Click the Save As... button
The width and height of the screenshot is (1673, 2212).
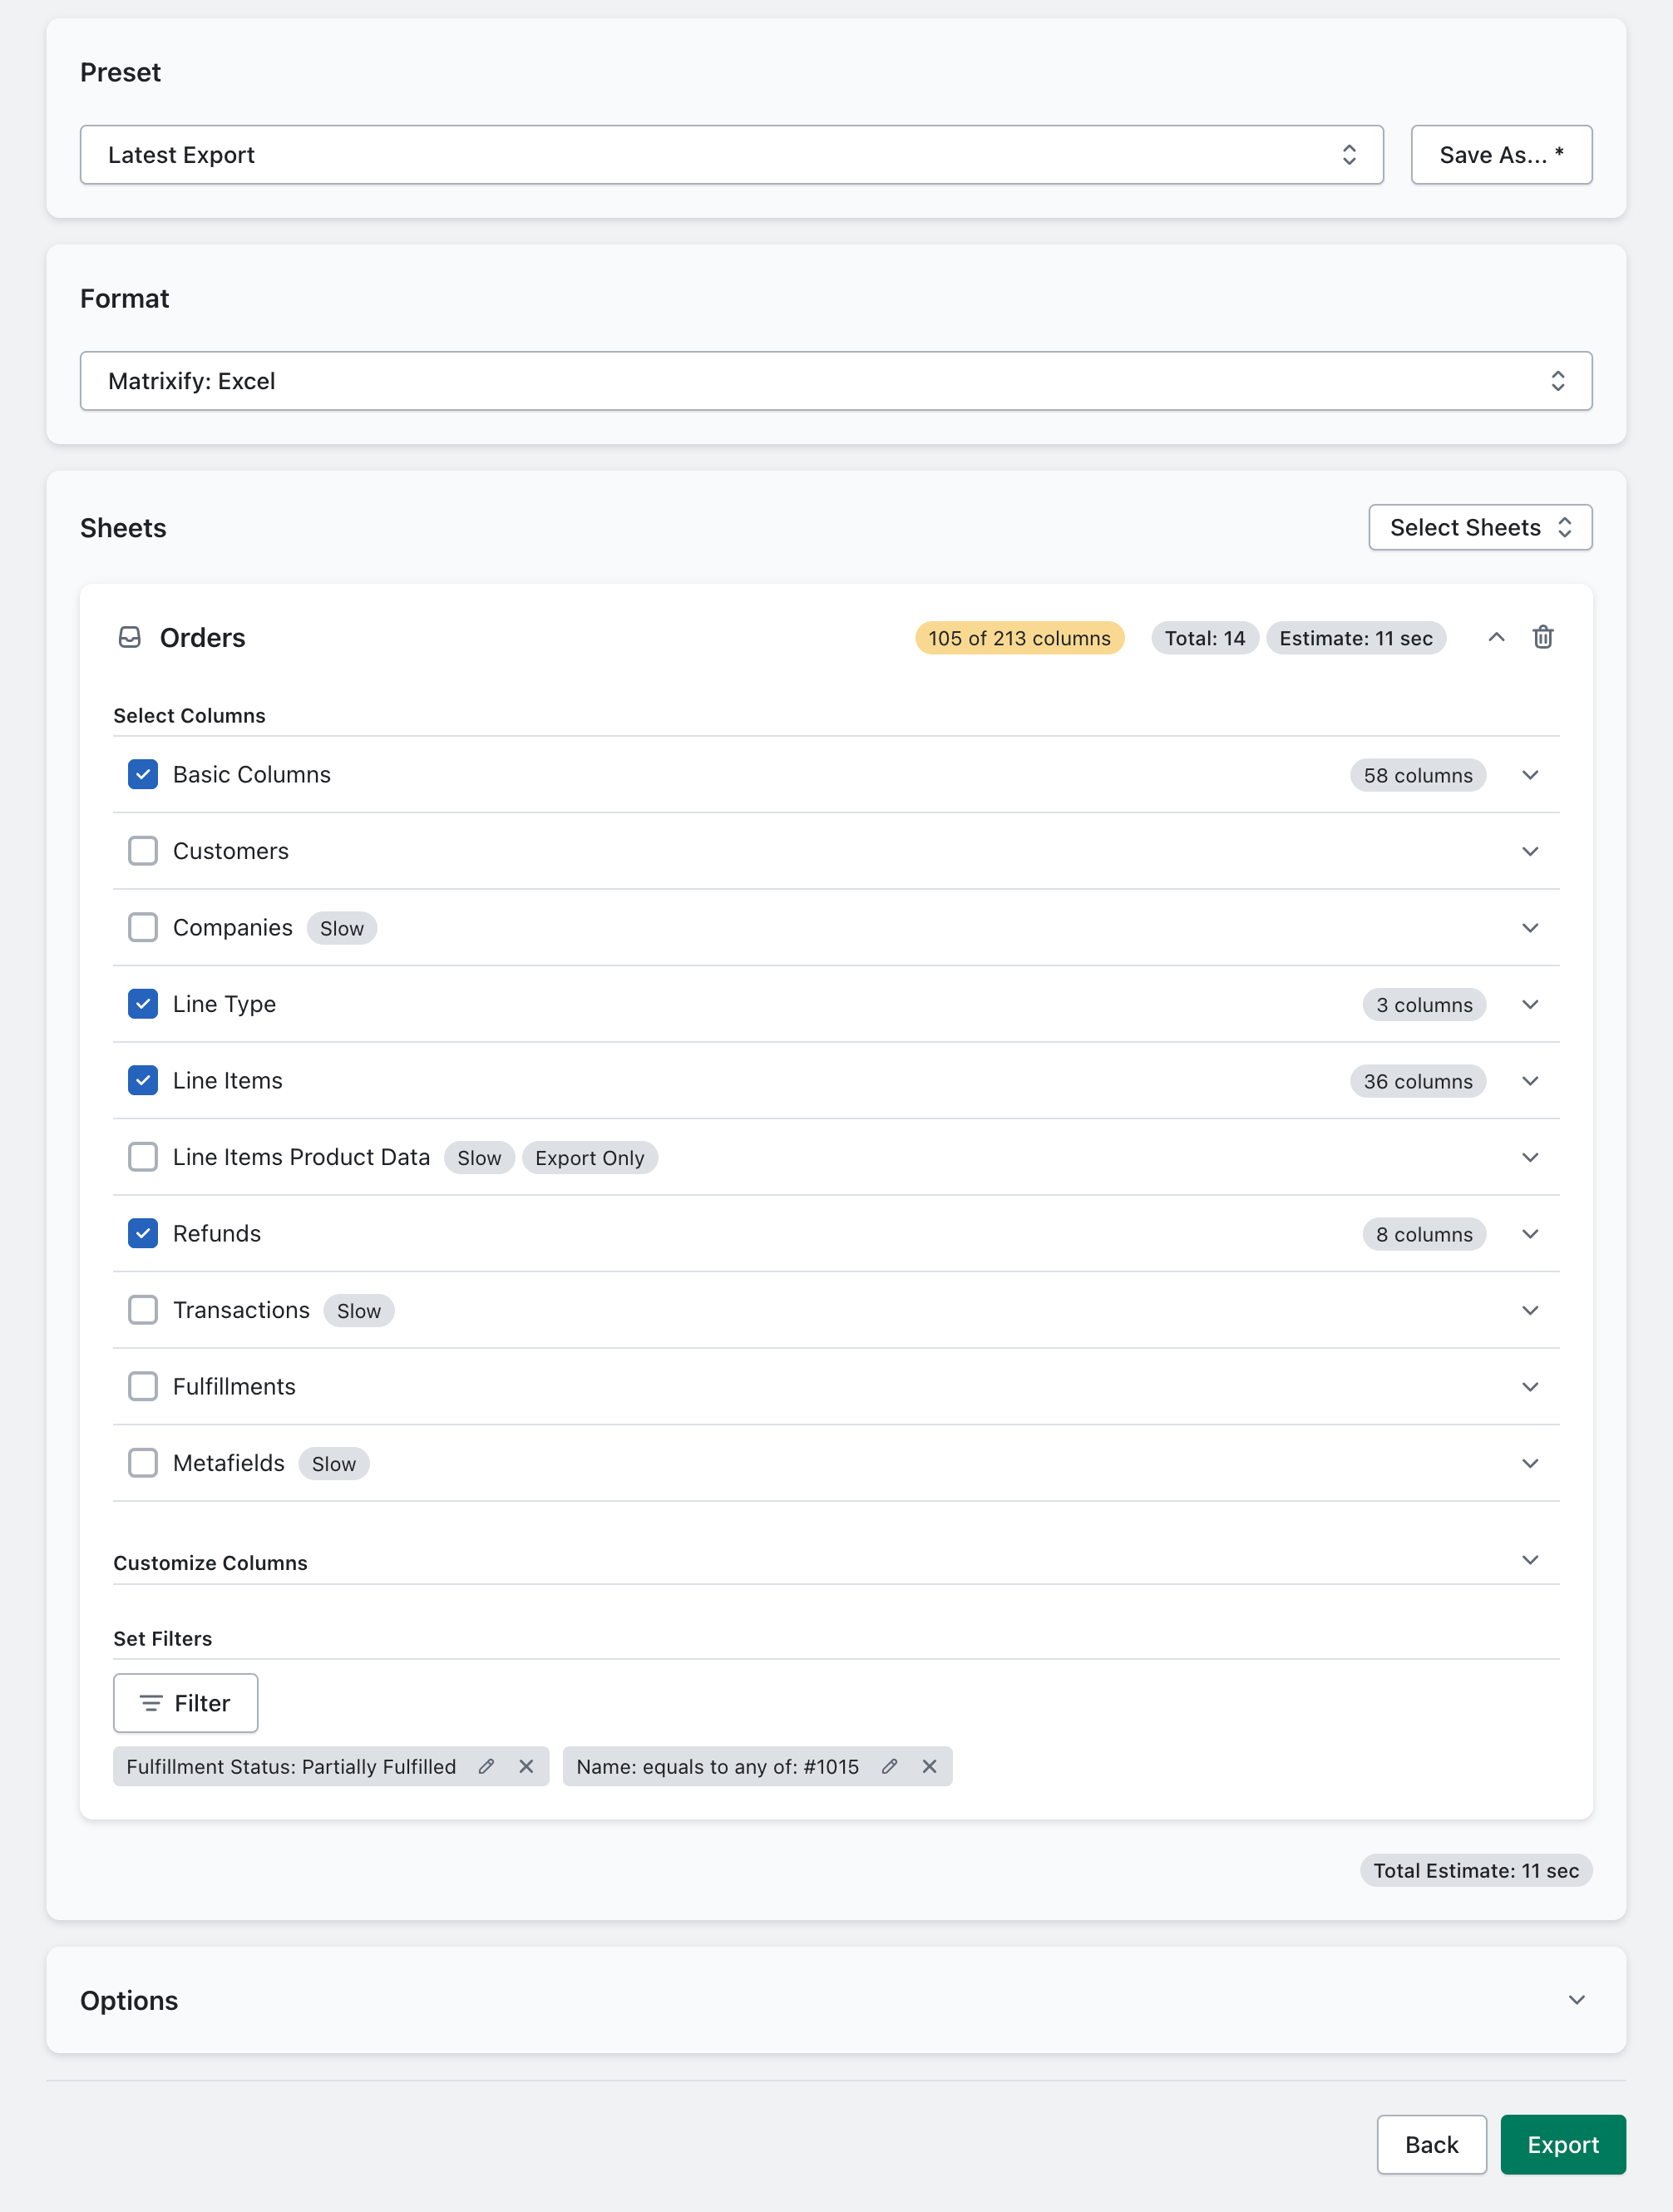(1500, 155)
